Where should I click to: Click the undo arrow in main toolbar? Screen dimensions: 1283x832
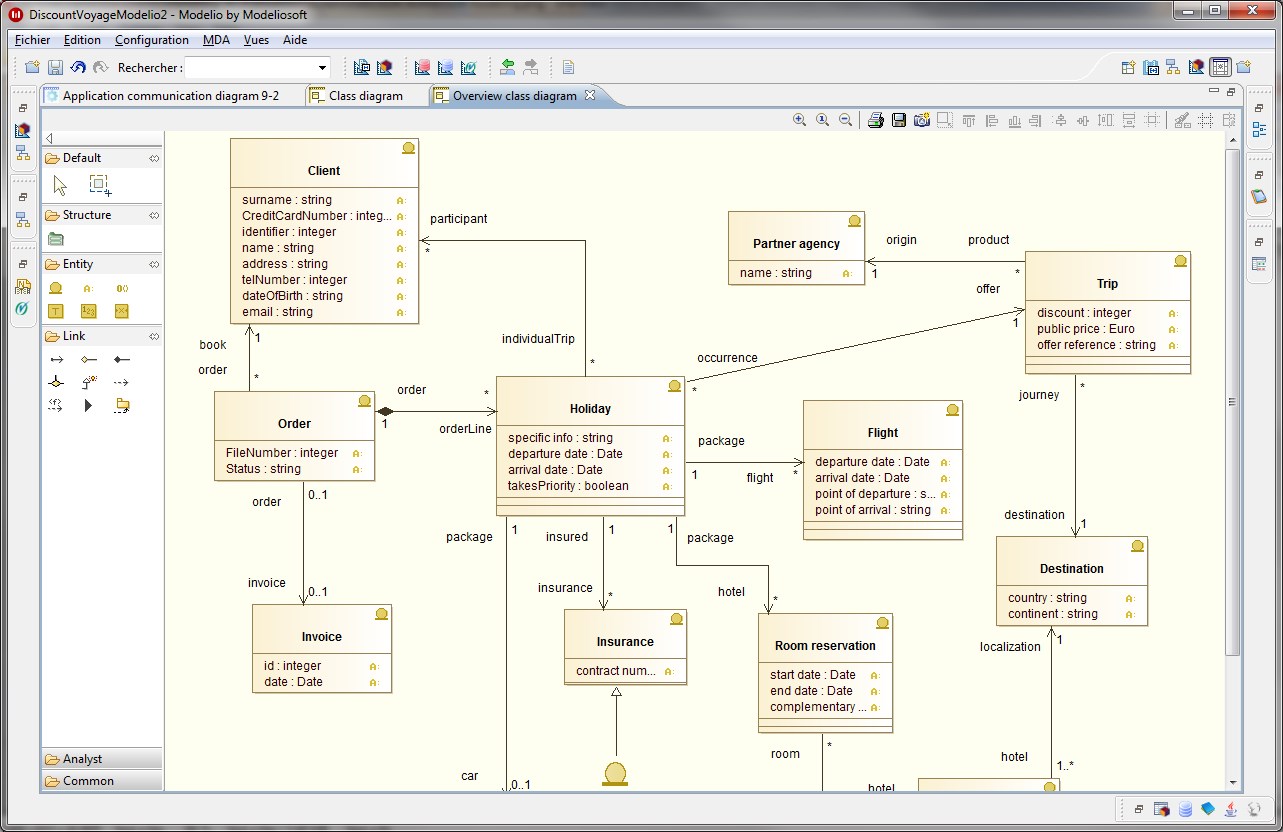[78, 67]
